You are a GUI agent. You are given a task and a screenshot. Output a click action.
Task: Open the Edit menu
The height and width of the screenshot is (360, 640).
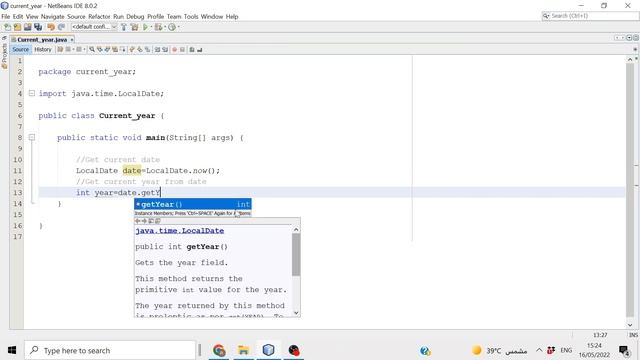[x=18, y=16]
